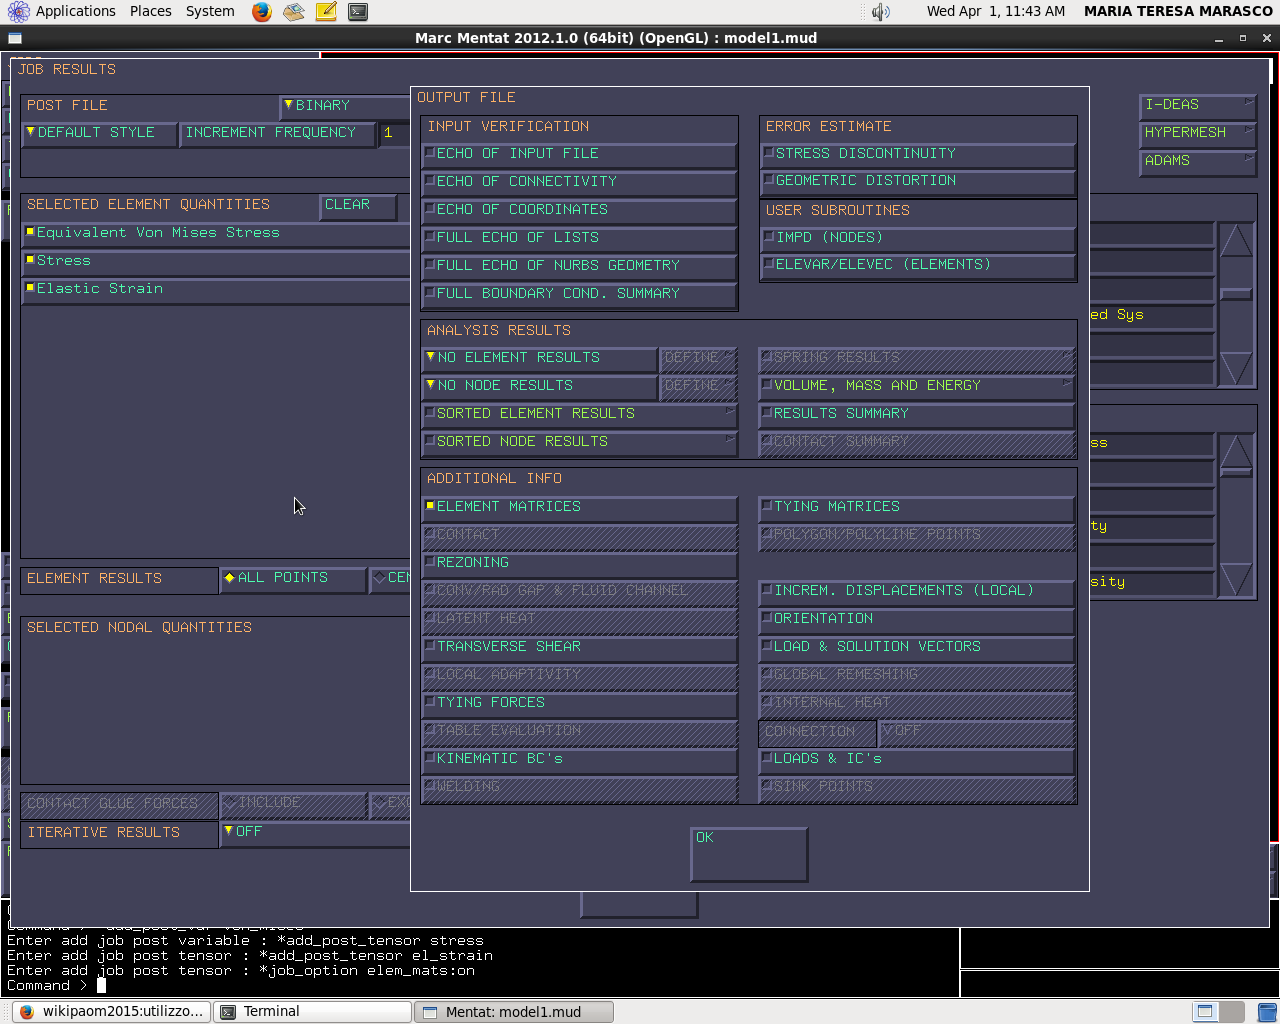Viewport: 1280px width, 1024px height.
Task: Click the scroll-up triangle in lower right list
Action: coord(1236,451)
